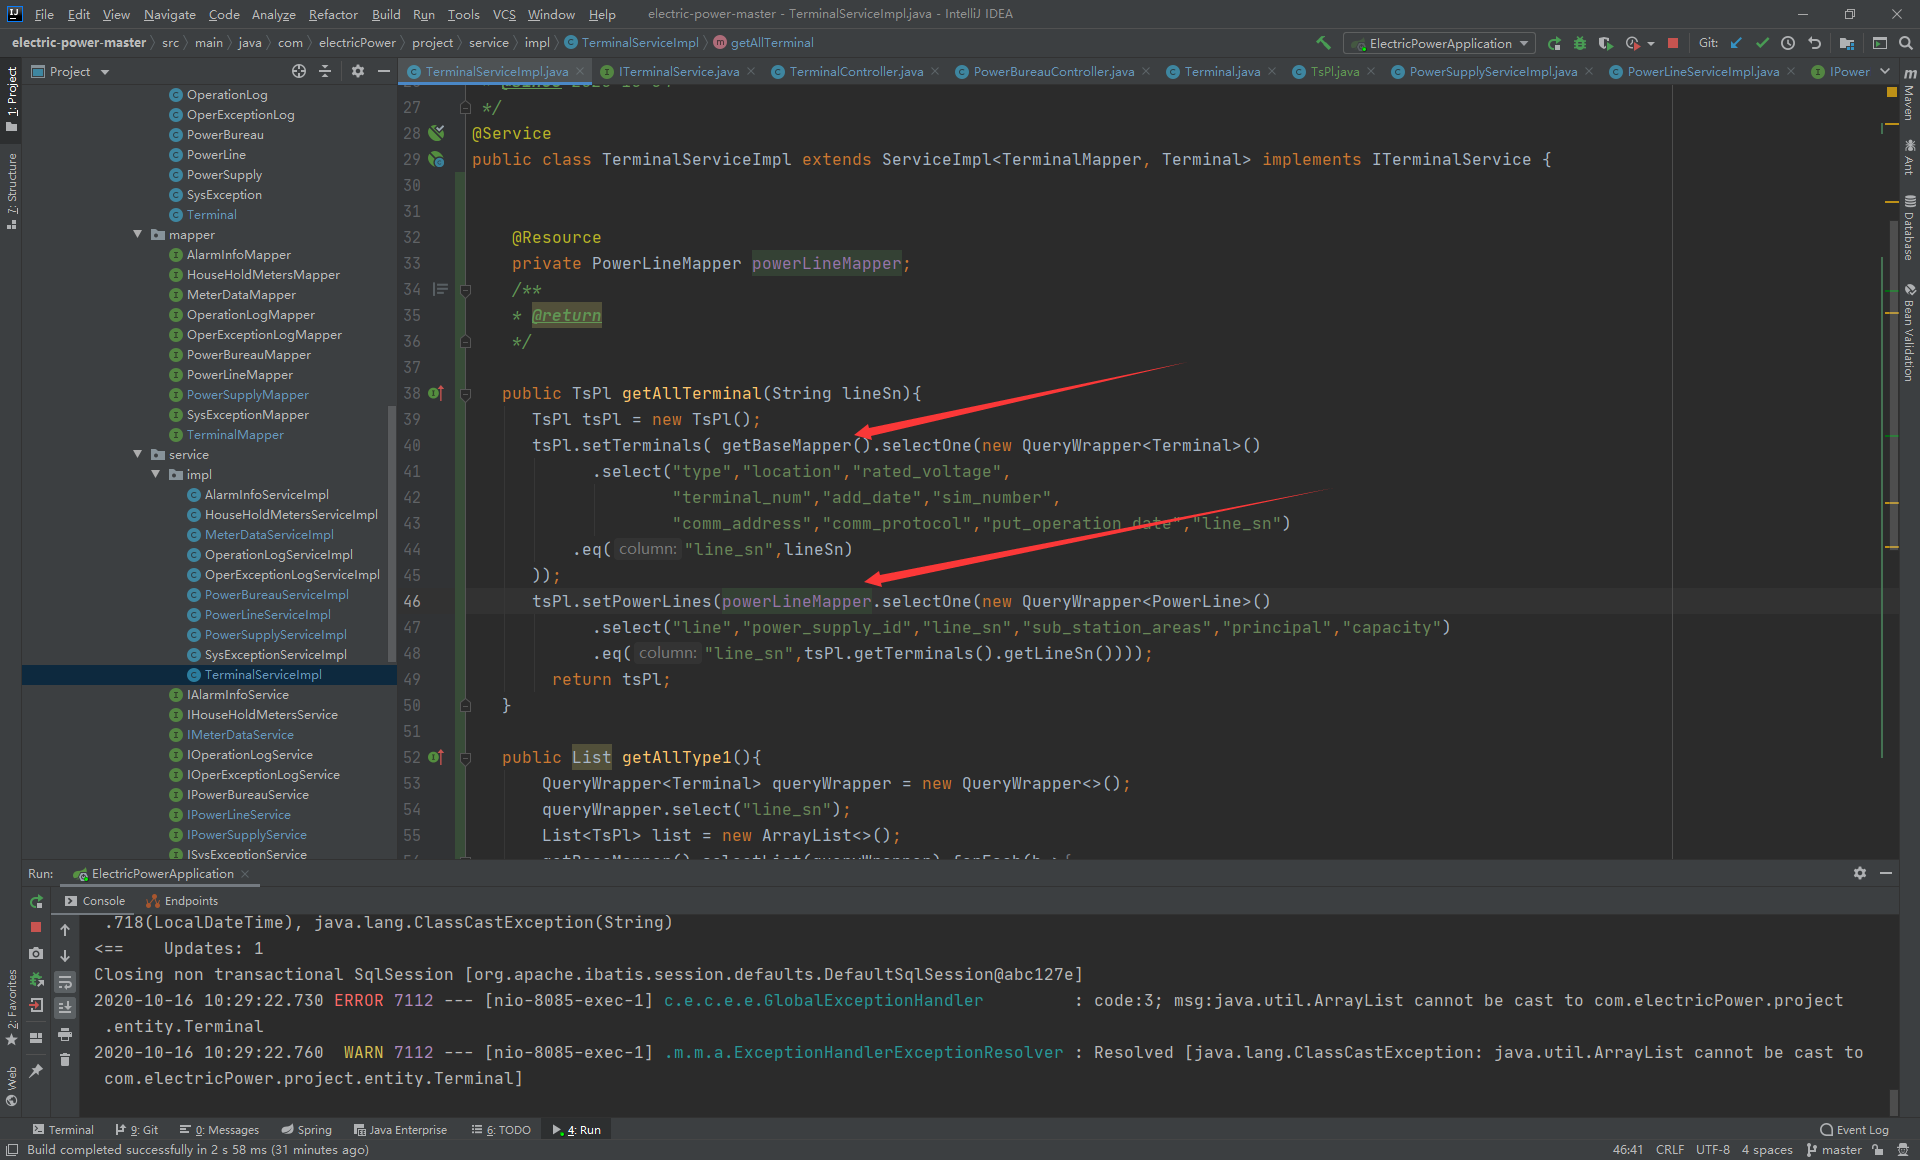The width and height of the screenshot is (1920, 1160).
Task: Open Run panel settings gear
Action: [x=1860, y=873]
